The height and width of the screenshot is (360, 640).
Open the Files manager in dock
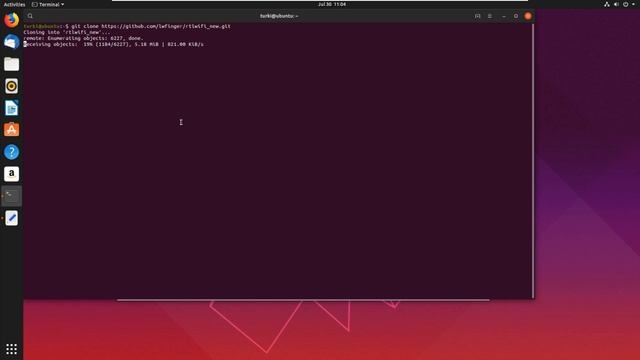11,64
